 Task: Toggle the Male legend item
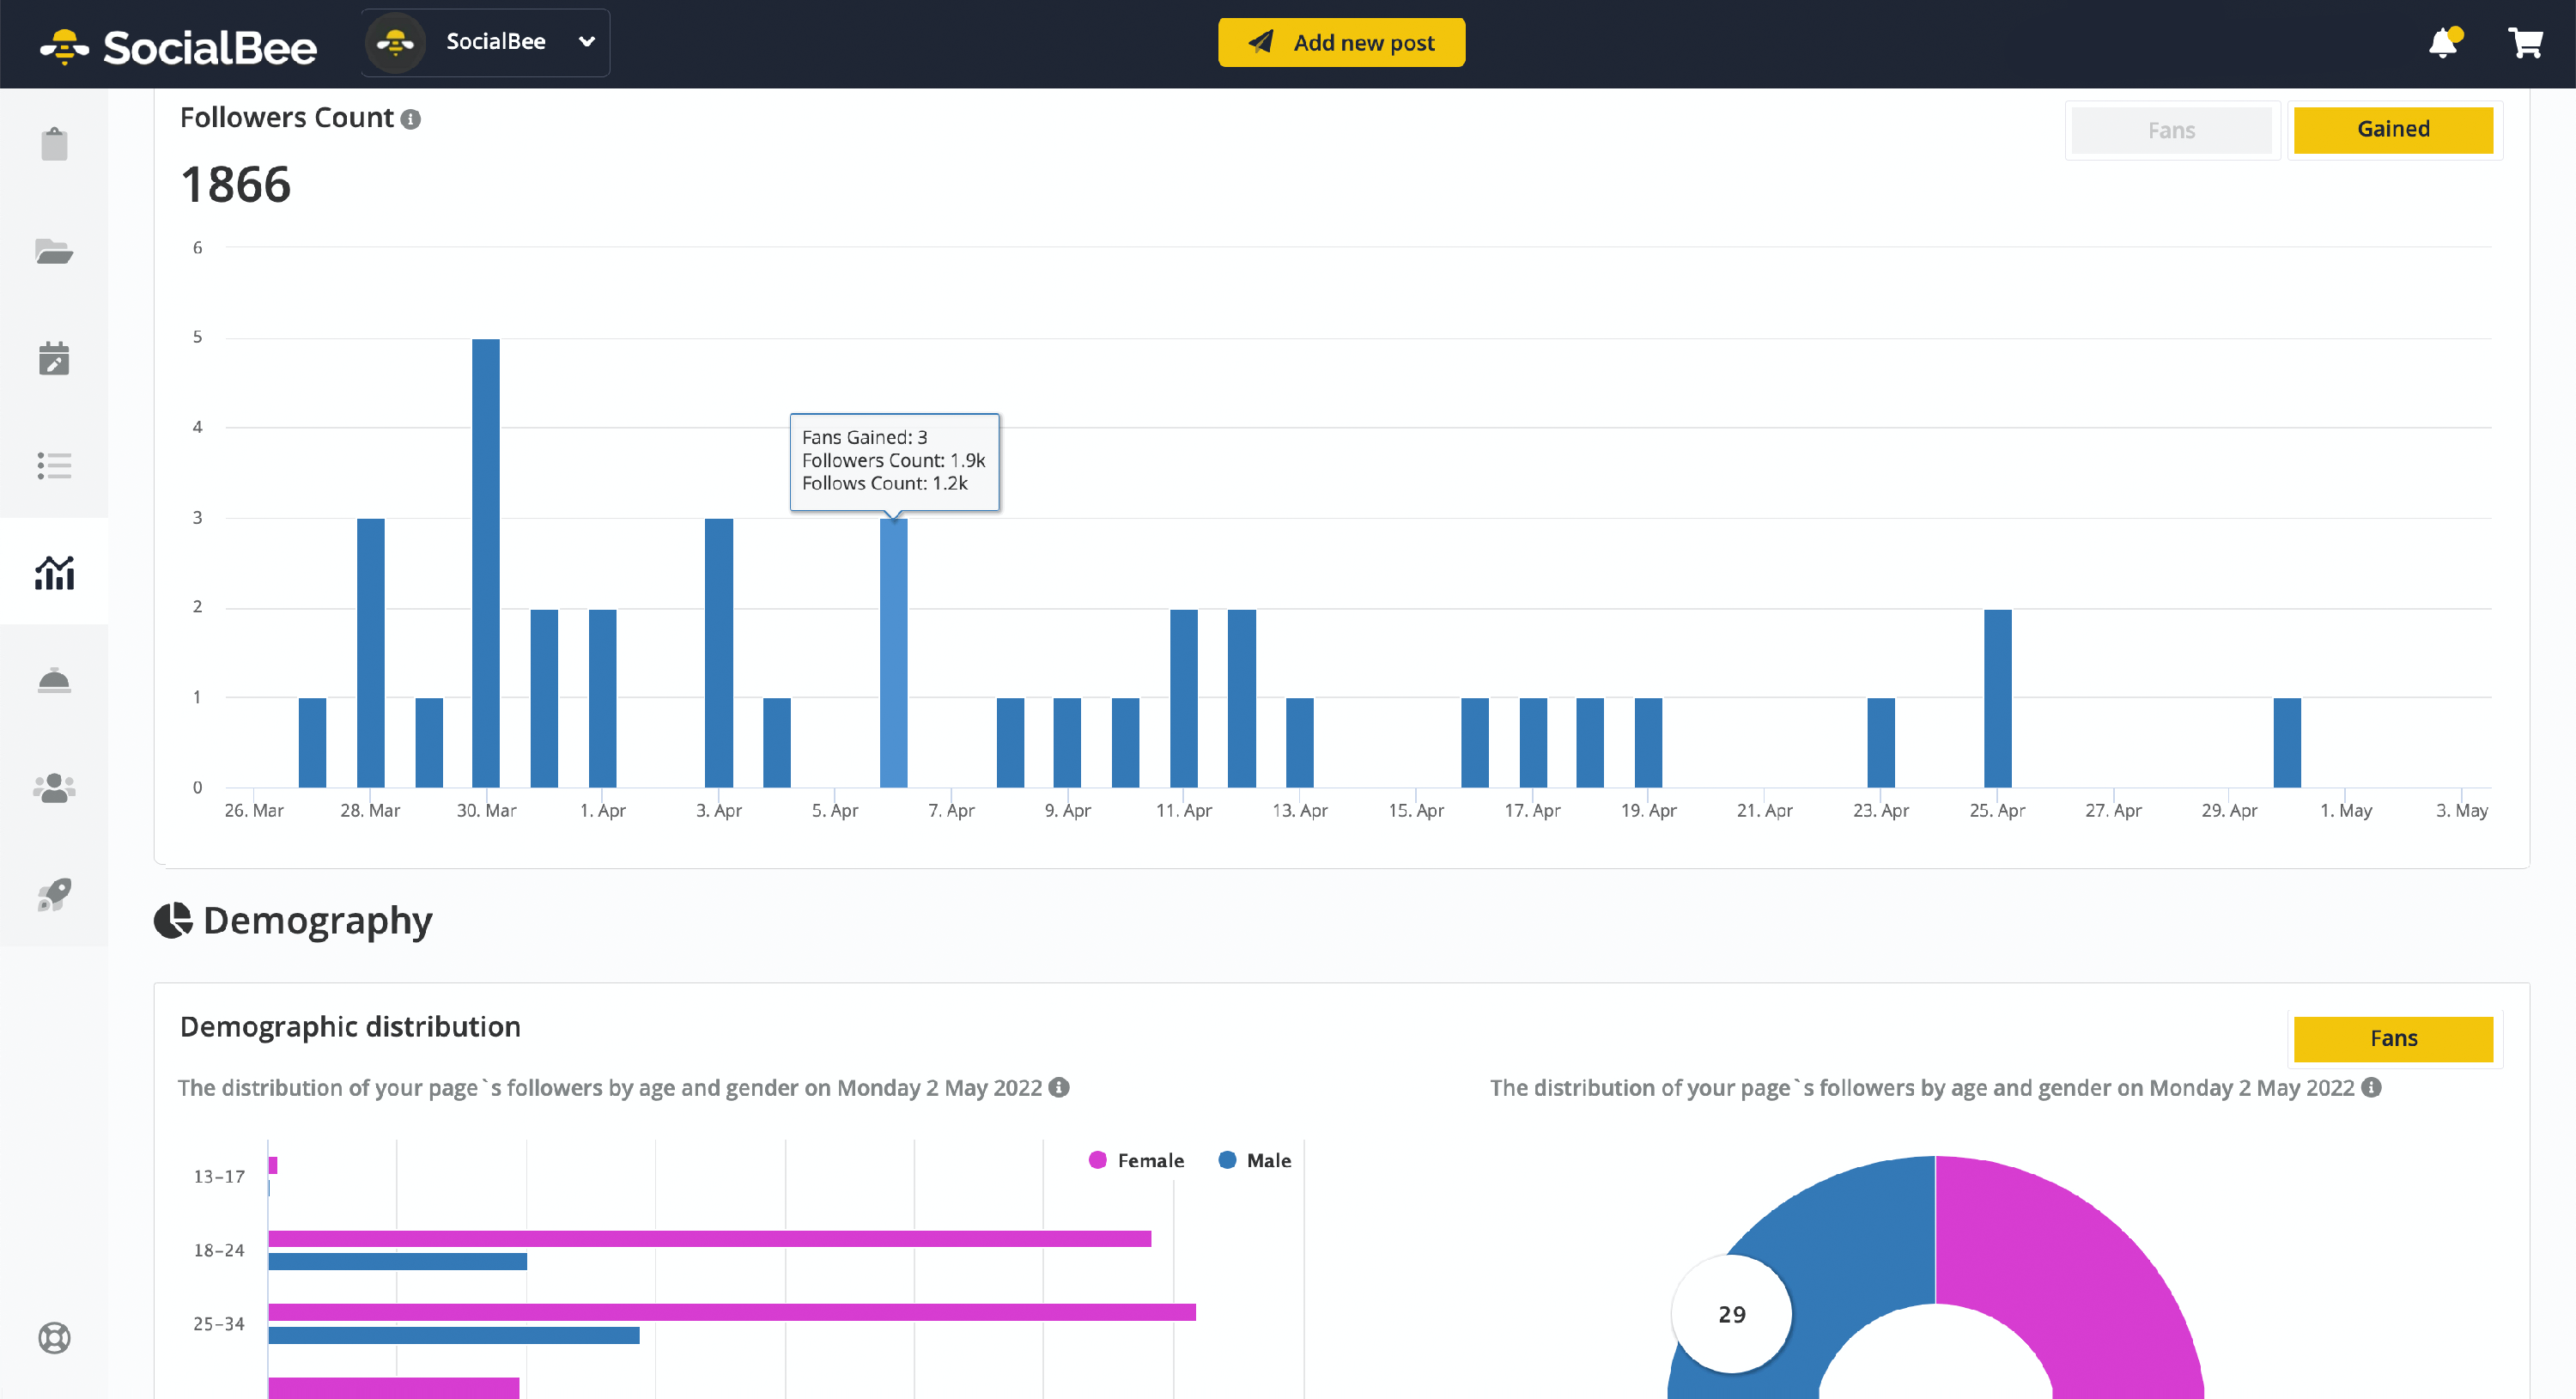click(x=1255, y=1160)
